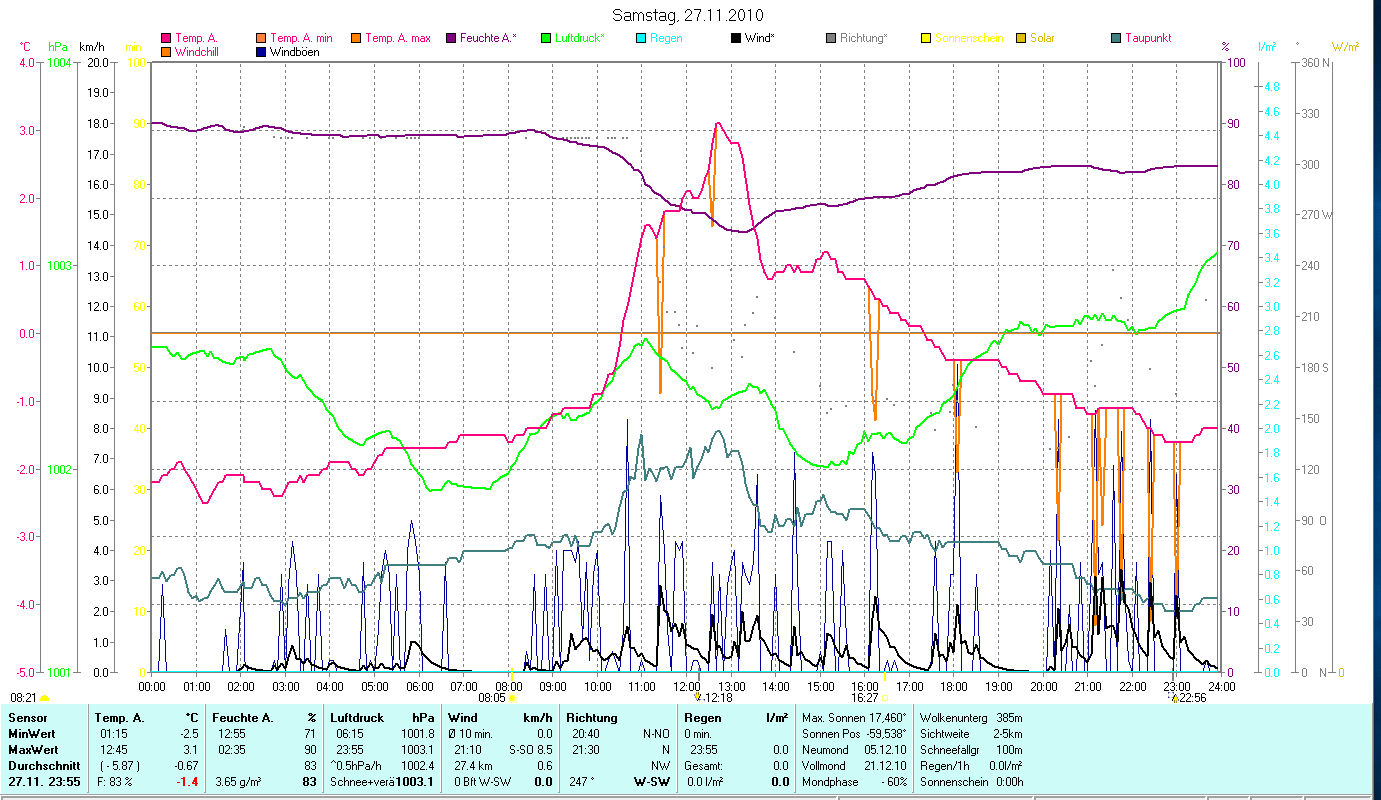Click the 'hPa' axis unit label at top left
Viewport: 1381px width, 800px height.
(x=58, y=47)
